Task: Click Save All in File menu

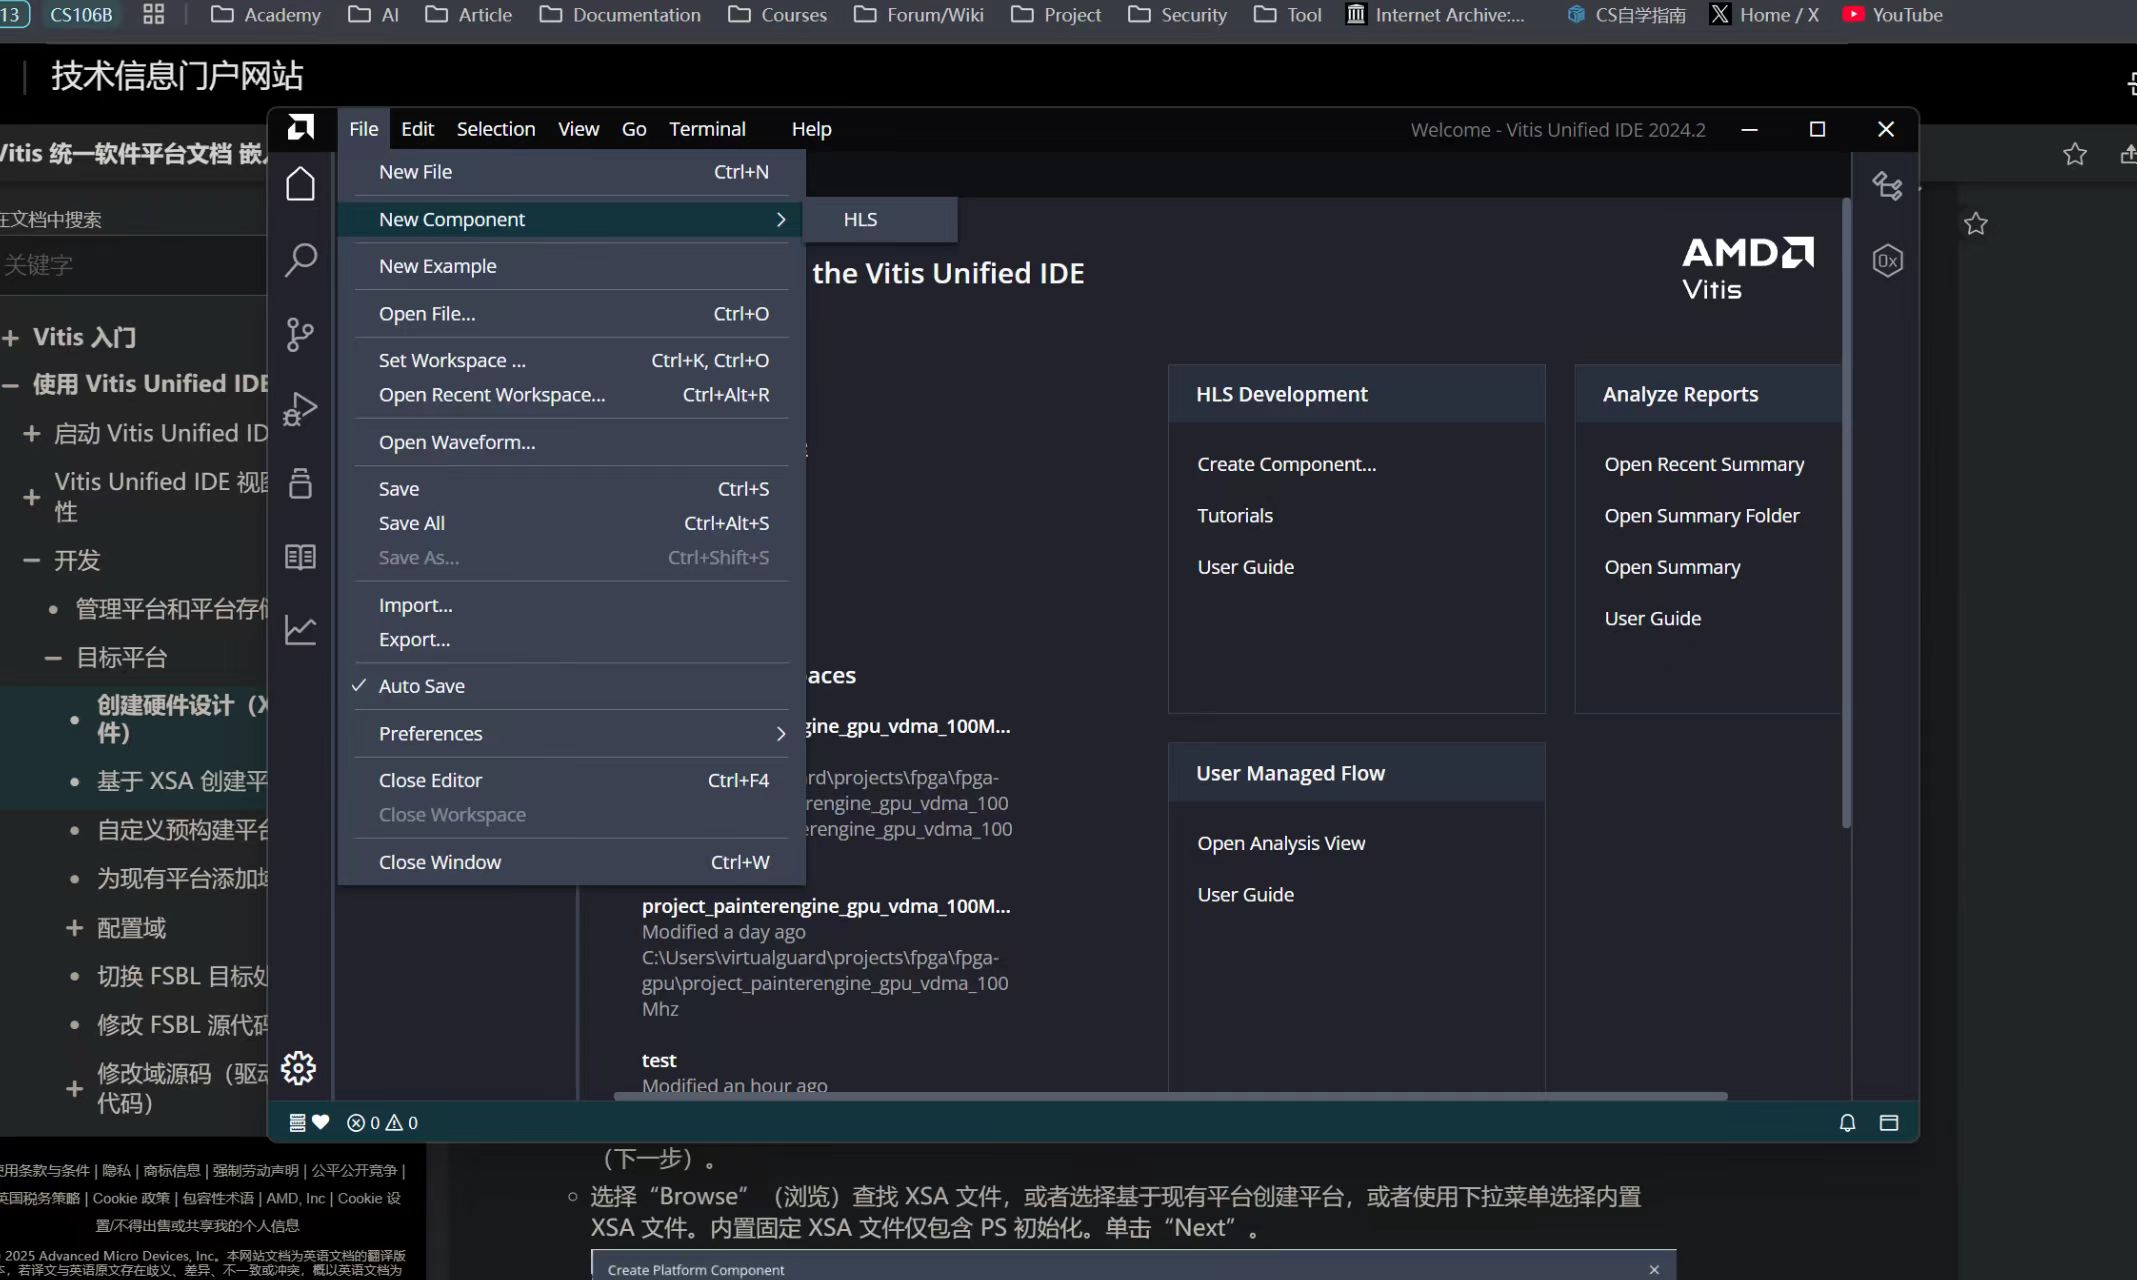Action: (571, 523)
